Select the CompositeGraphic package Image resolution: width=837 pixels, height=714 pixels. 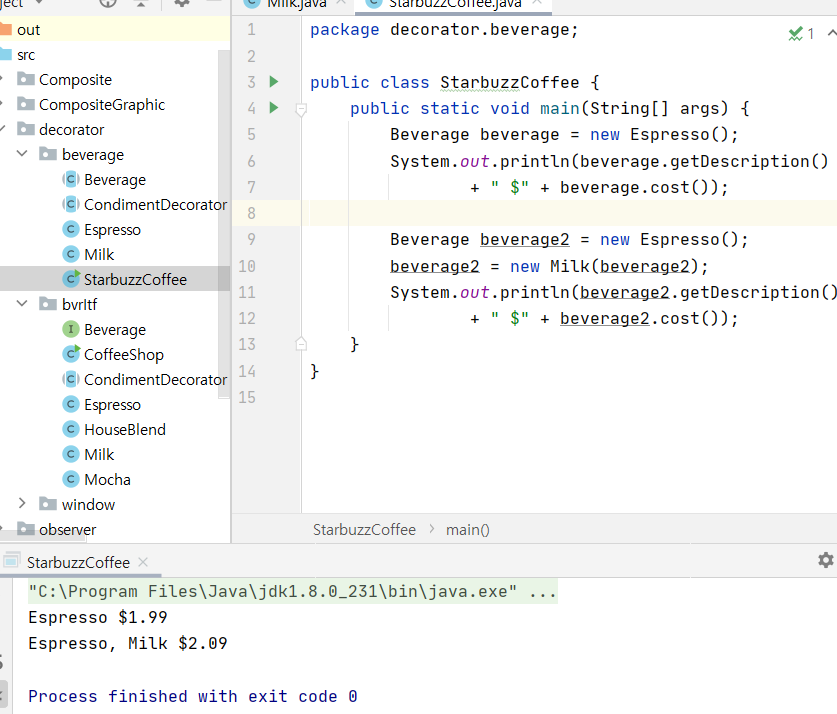(x=101, y=105)
